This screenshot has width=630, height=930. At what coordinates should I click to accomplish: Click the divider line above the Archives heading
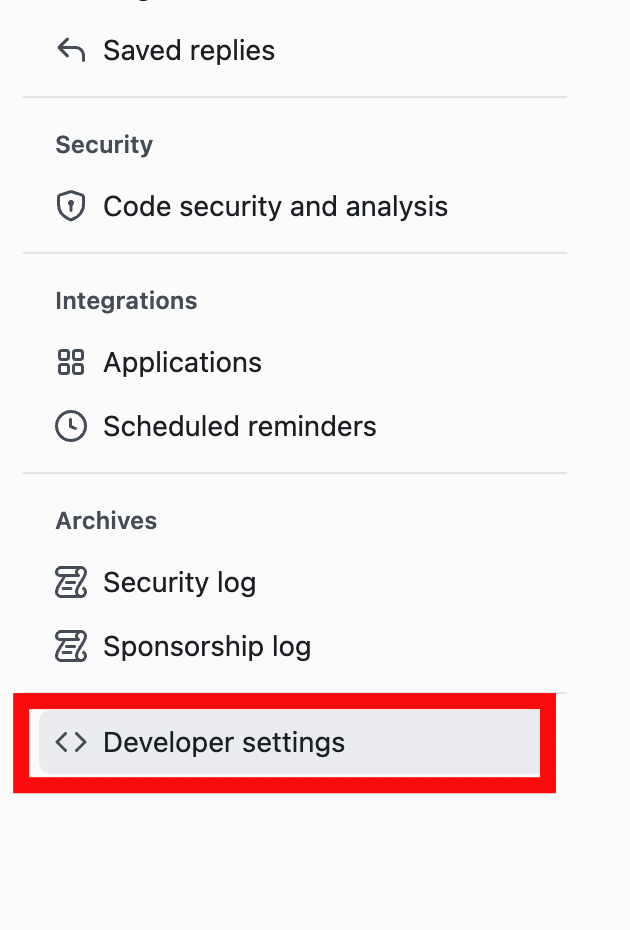pos(295,473)
